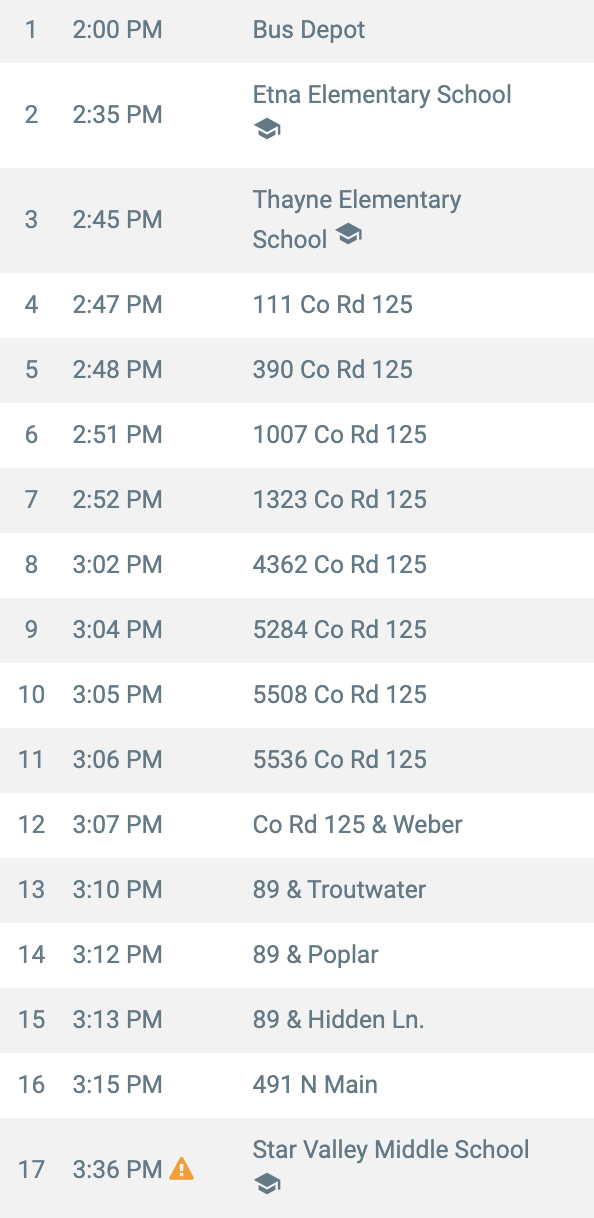594x1218 pixels.
Task: Choose the 1007 Co Rd 125 stop
Action: [297, 435]
